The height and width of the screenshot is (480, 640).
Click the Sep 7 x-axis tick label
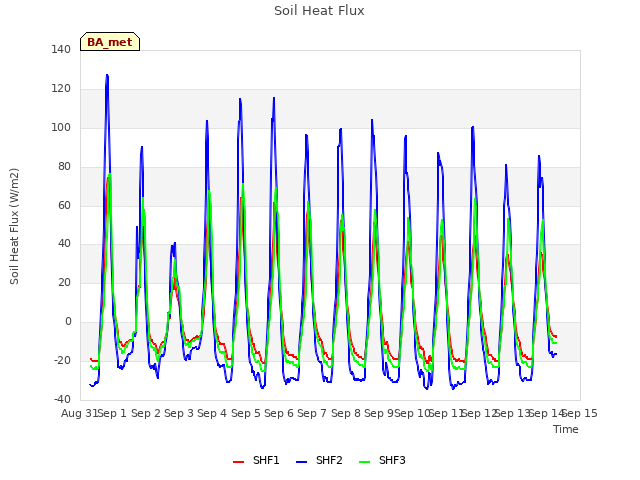(312, 413)
